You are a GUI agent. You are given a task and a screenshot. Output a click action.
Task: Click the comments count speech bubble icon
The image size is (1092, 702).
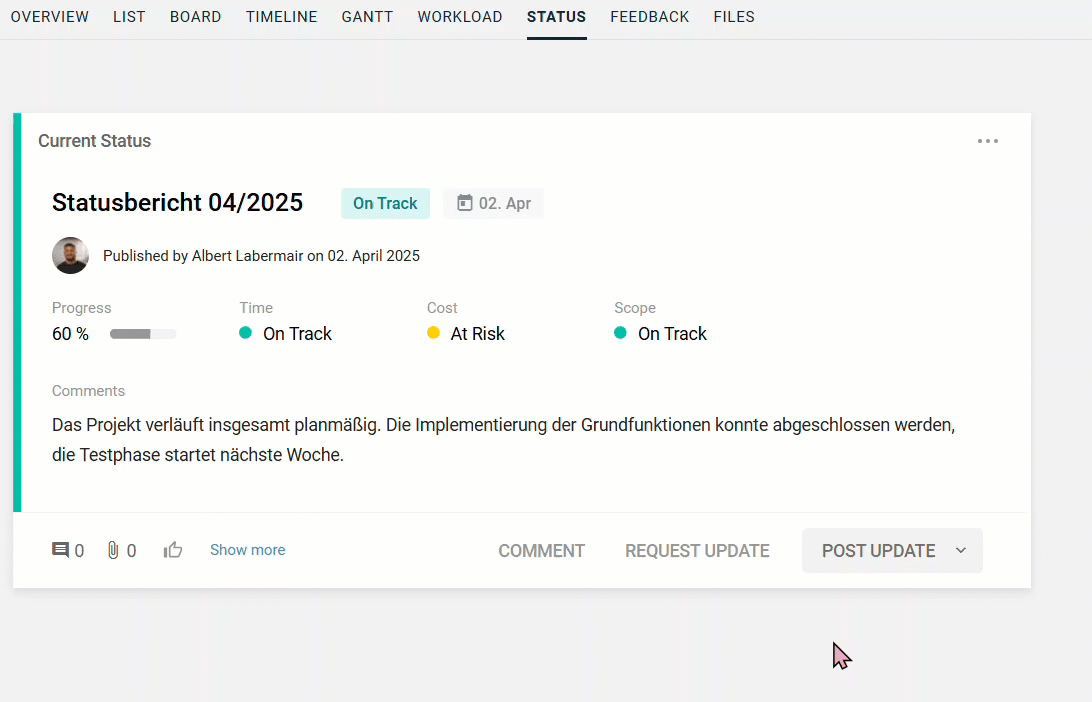click(61, 550)
